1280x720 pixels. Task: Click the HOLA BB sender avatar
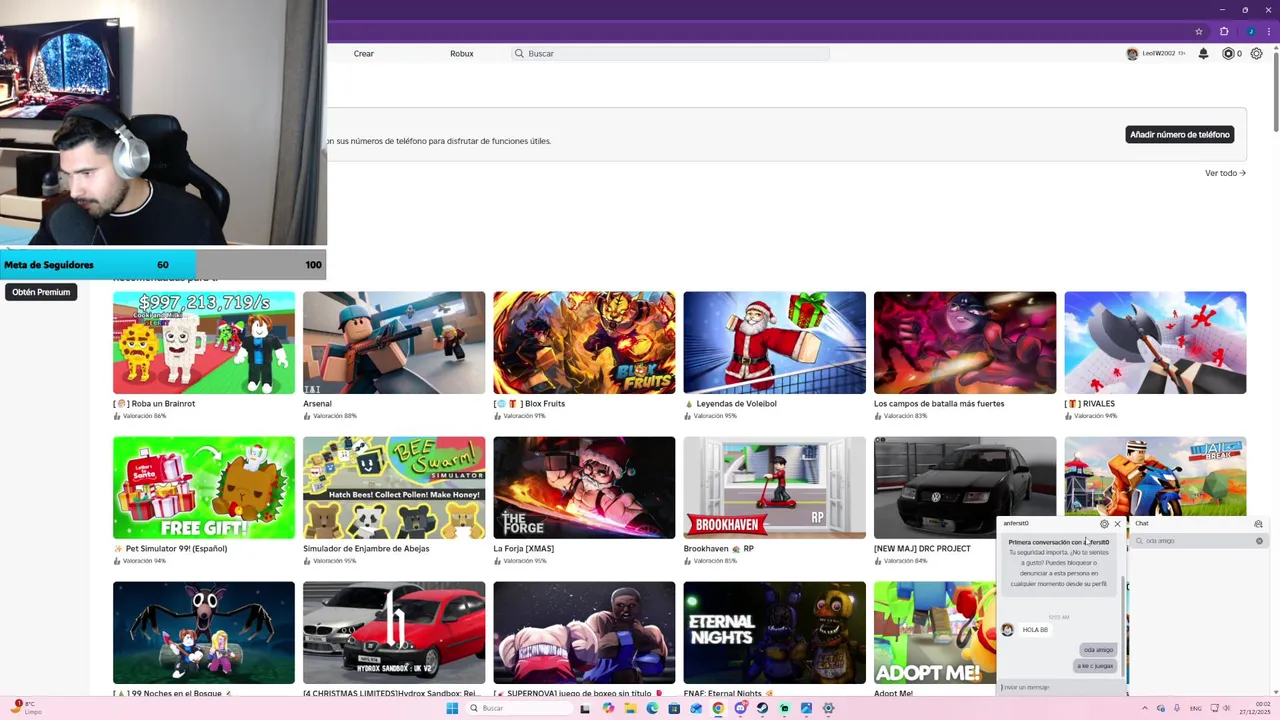tap(1007, 630)
